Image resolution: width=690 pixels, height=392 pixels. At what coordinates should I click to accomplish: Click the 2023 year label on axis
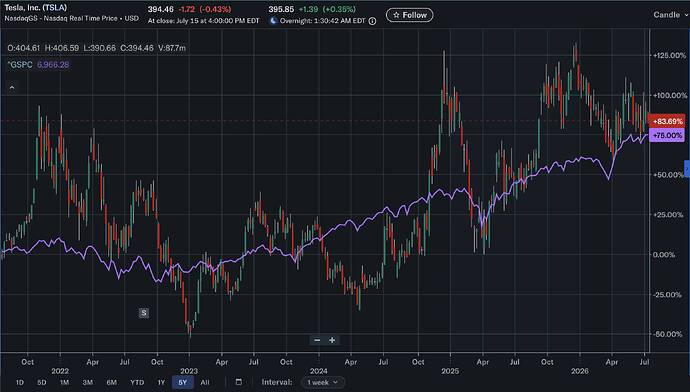[x=189, y=371]
